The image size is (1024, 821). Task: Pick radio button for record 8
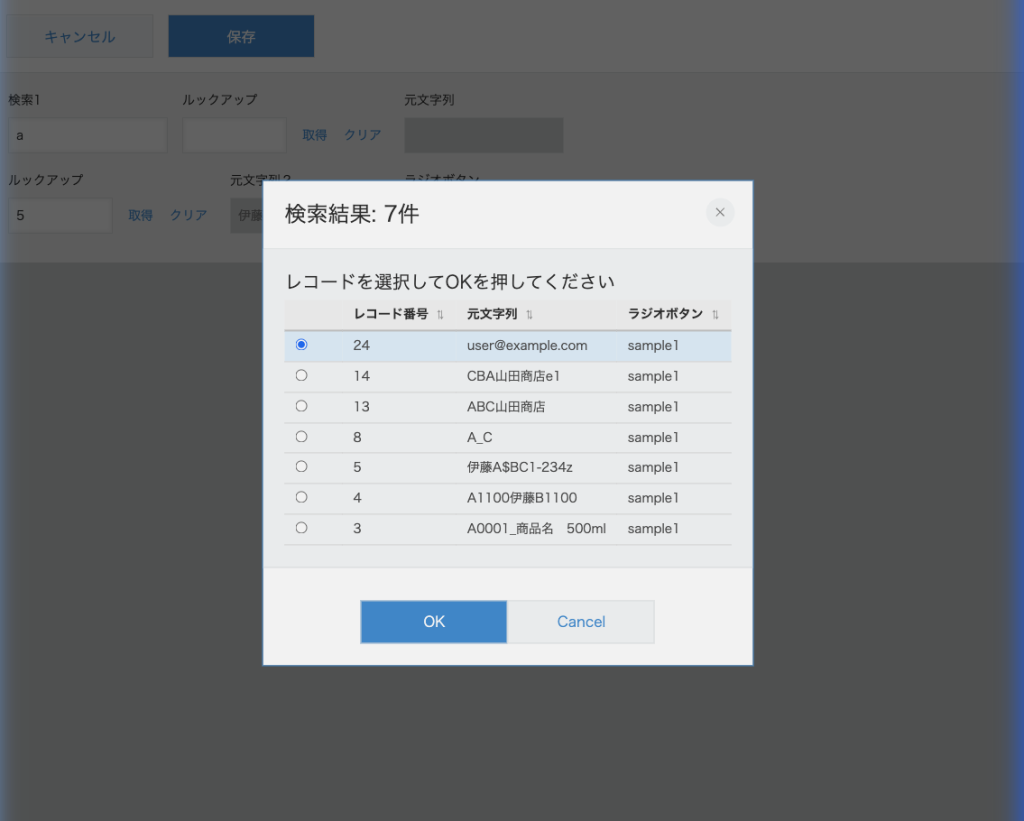pyautogui.click(x=302, y=437)
